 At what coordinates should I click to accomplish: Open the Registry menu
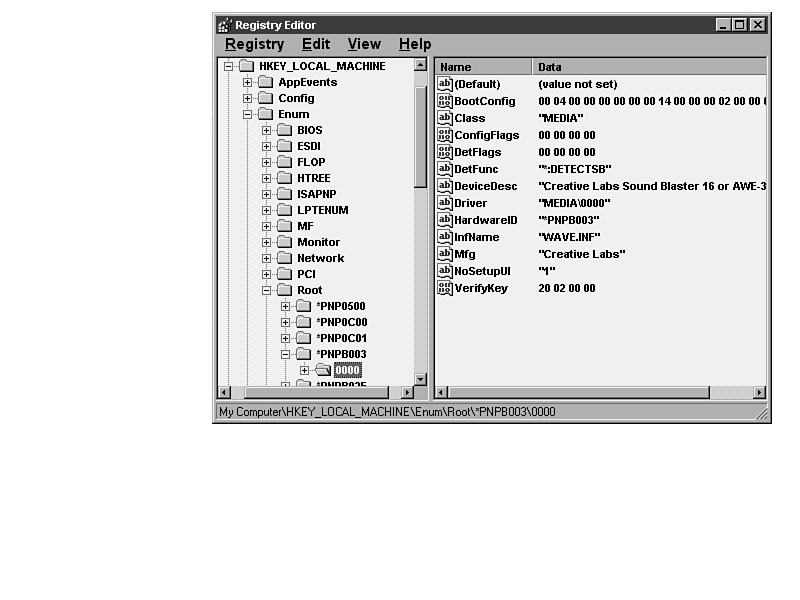coord(254,44)
